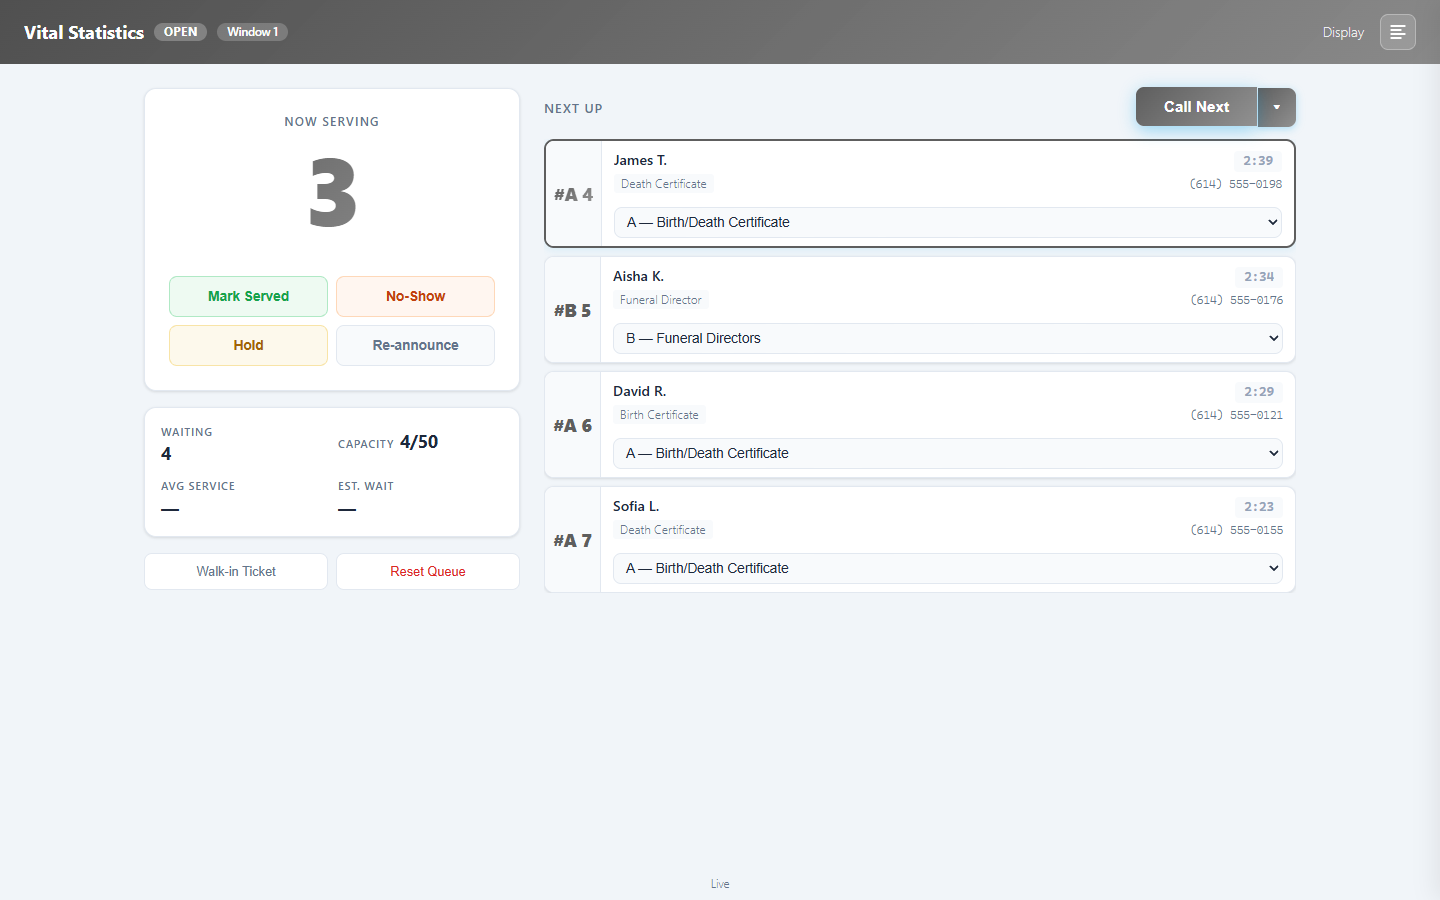Click the 2:34 wait time
The height and width of the screenshot is (900, 1440).
coord(1259,277)
